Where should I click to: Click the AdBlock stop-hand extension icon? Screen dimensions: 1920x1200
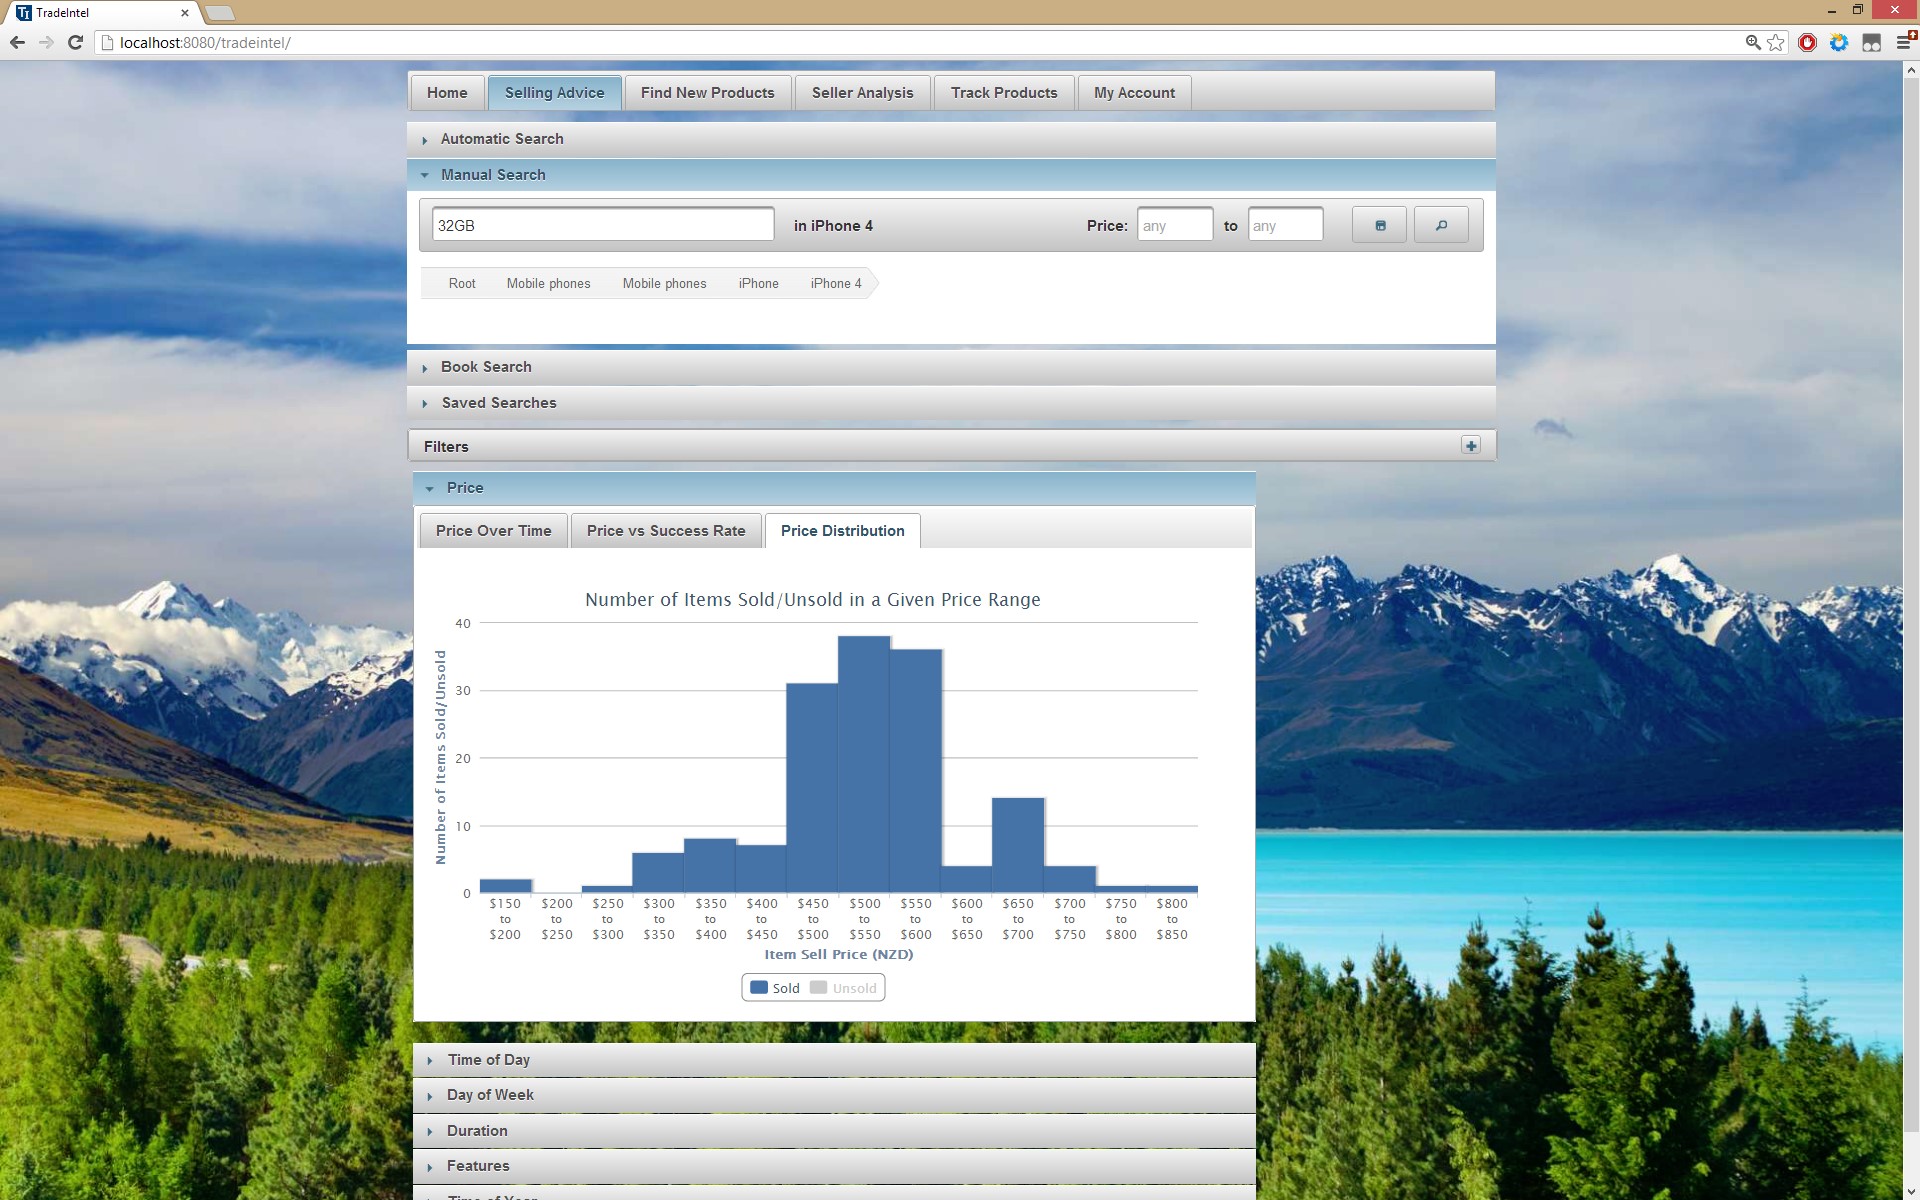point(1807,42)
